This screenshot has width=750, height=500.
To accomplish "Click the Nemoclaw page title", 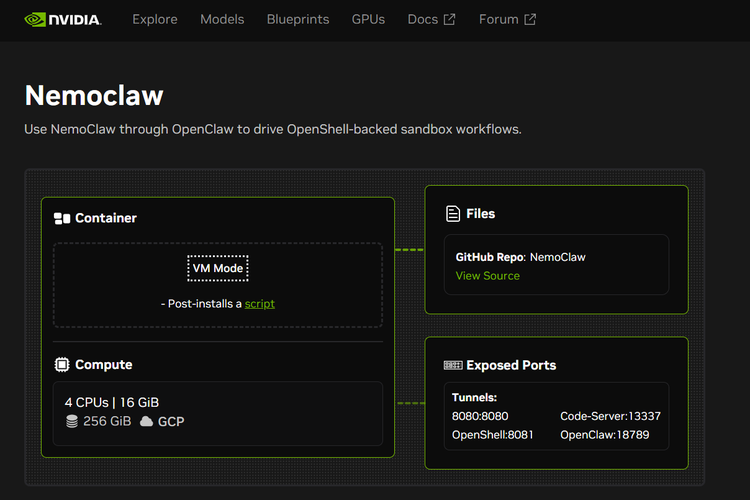I will tap(94, 95).
